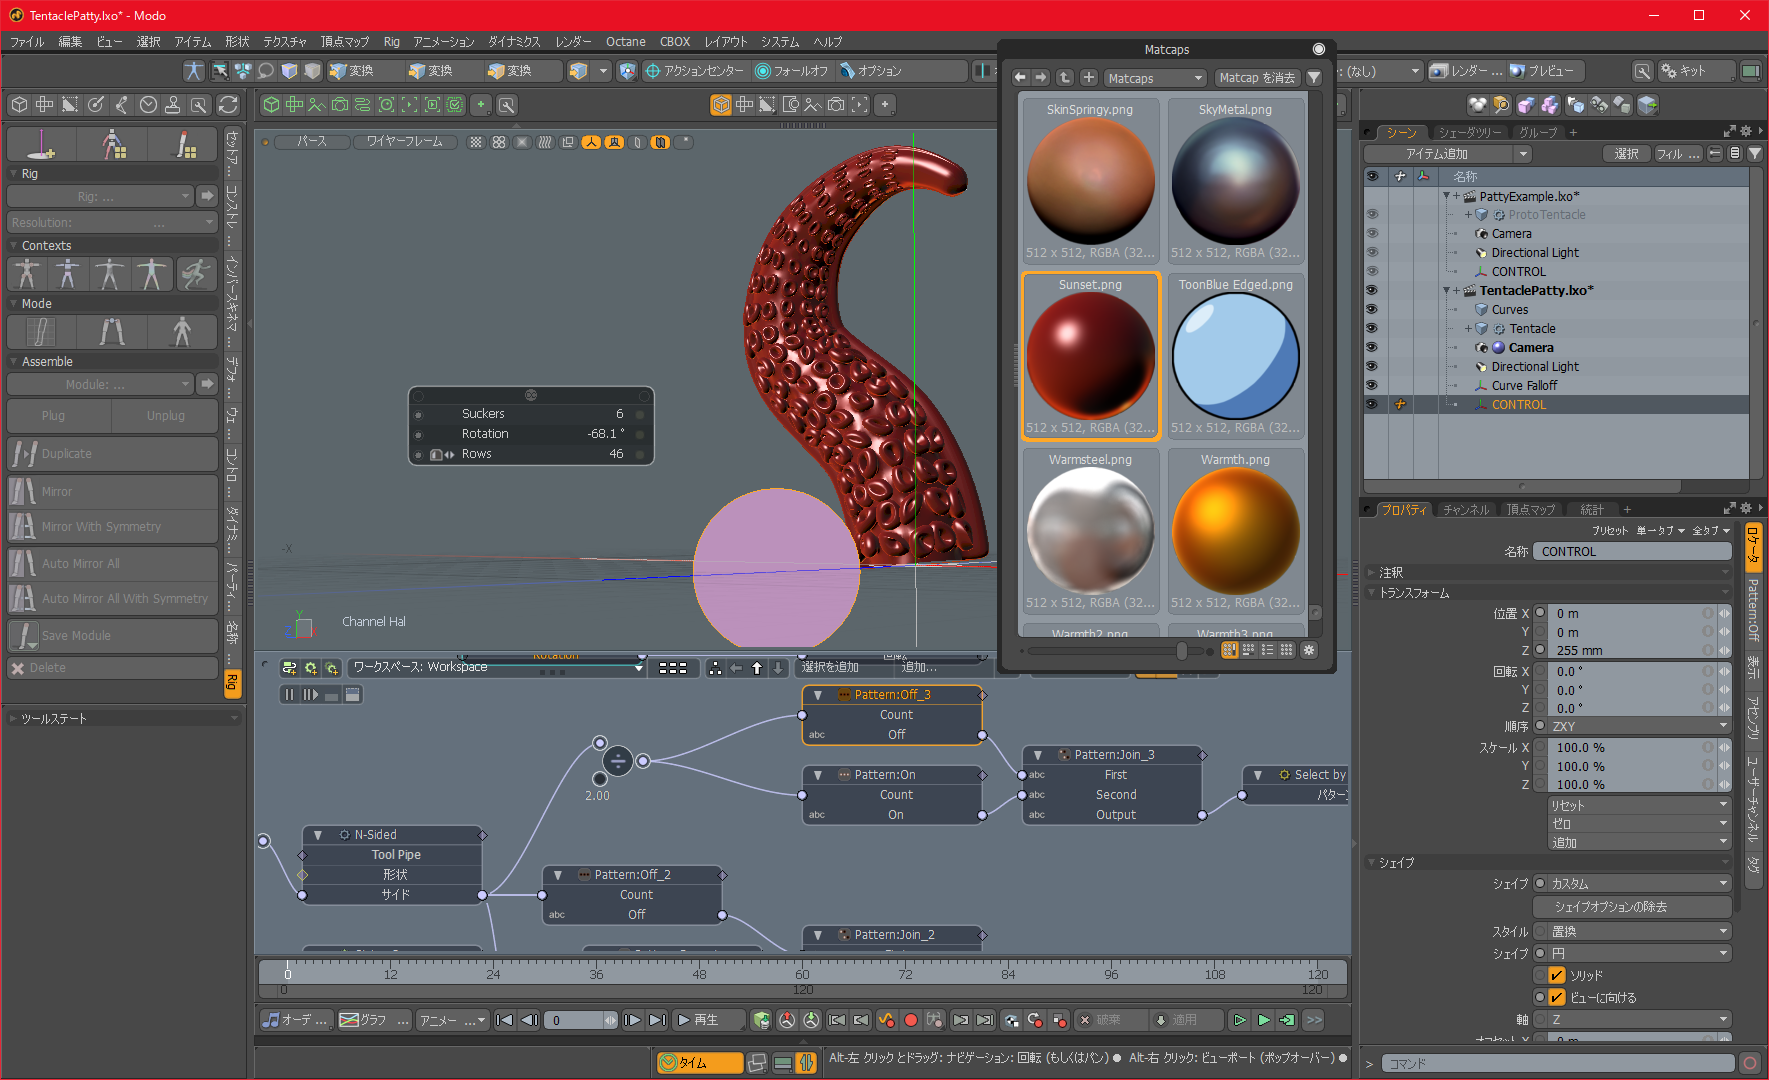Click the ワイヤーフレーム shading style label

pos(405,142)
